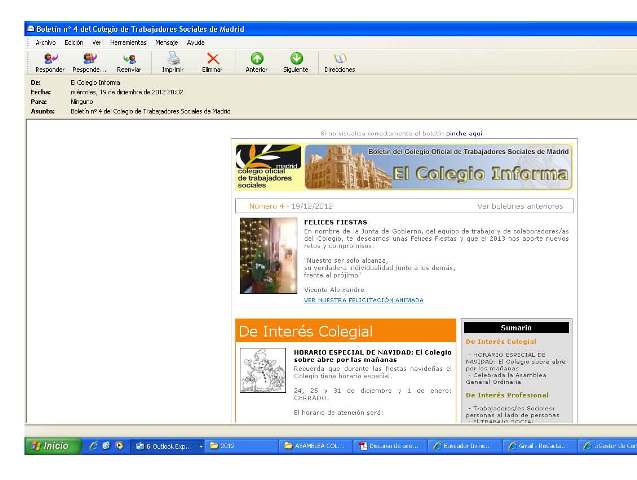The image size is (637, 480).
Task: Open the Ver menu
Action: (x=96, y=42)
